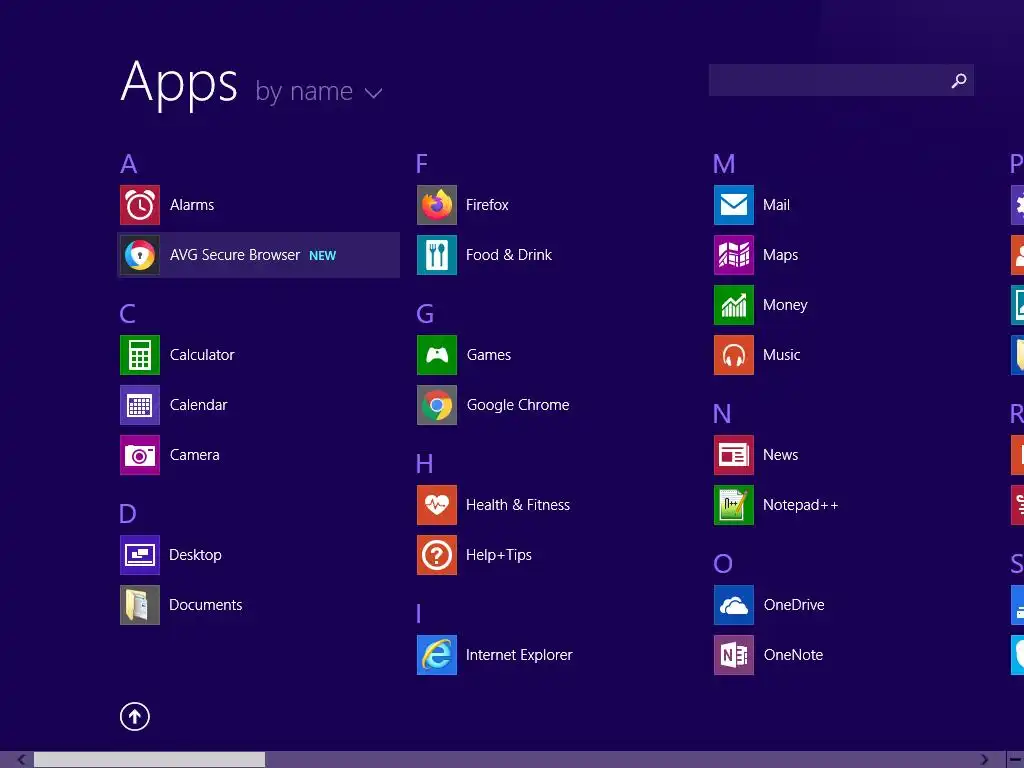Click the 'AVG Secure Browser' label
1024x768 pixels.
click(235, 255)
